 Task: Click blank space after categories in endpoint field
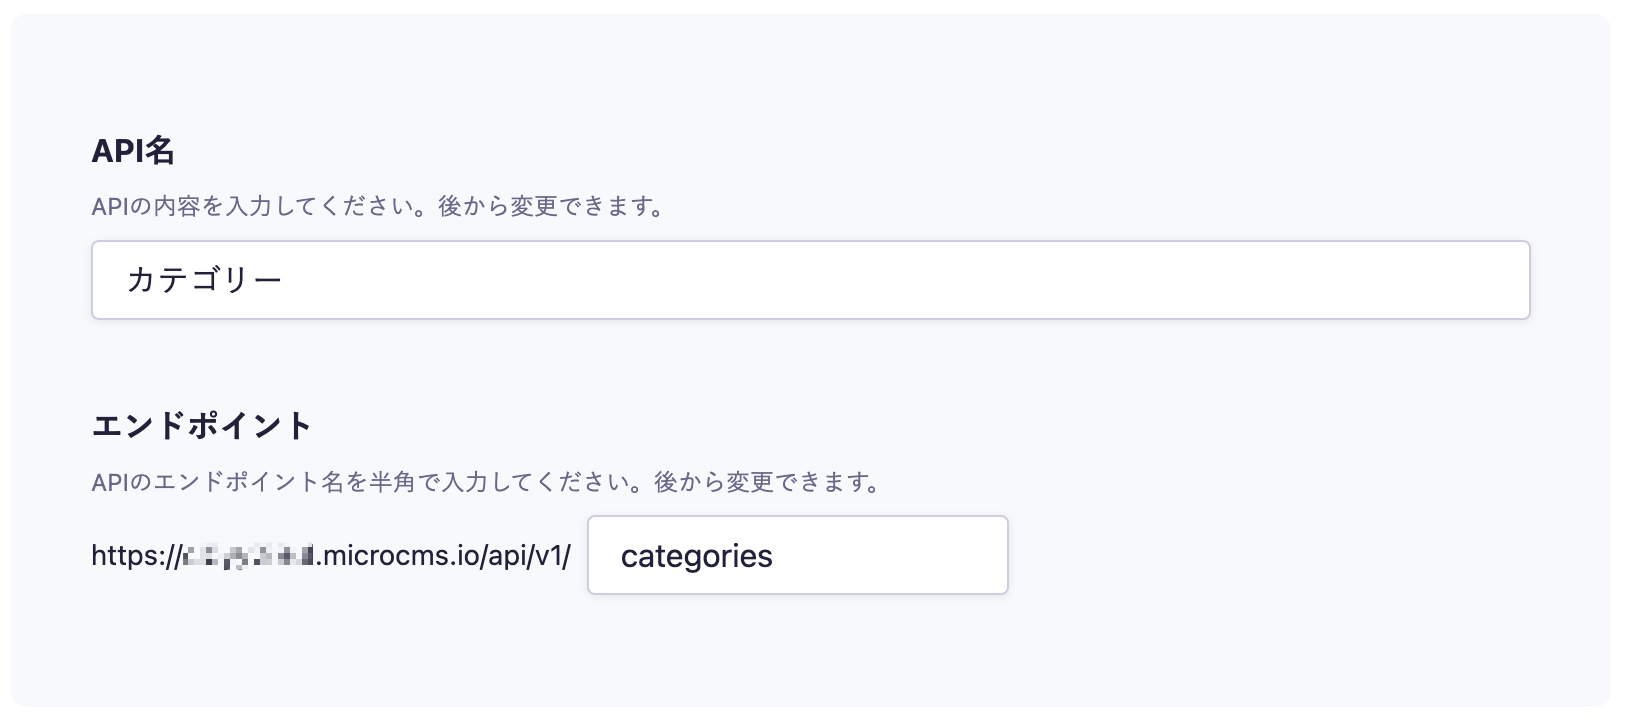900,556
